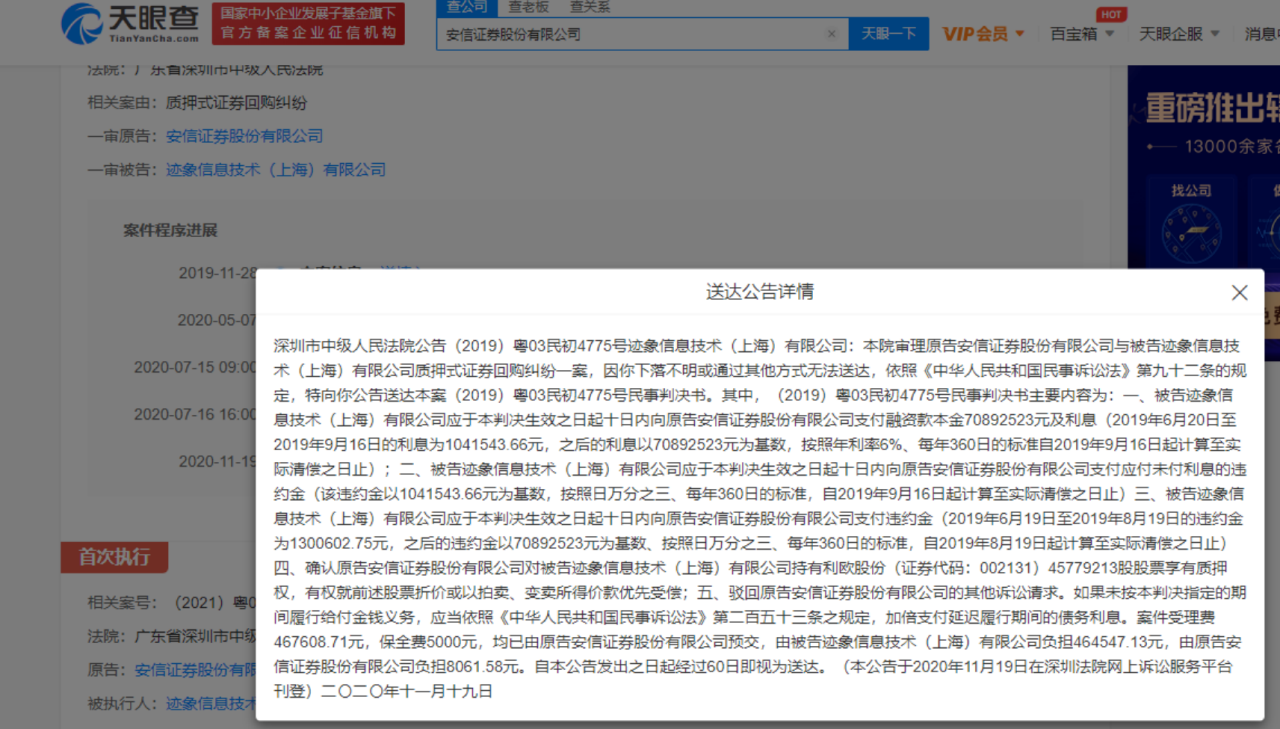Open the 百宝箱 menu
The width and height of the screenshot is (1280, 729).
pos(1080,34)
